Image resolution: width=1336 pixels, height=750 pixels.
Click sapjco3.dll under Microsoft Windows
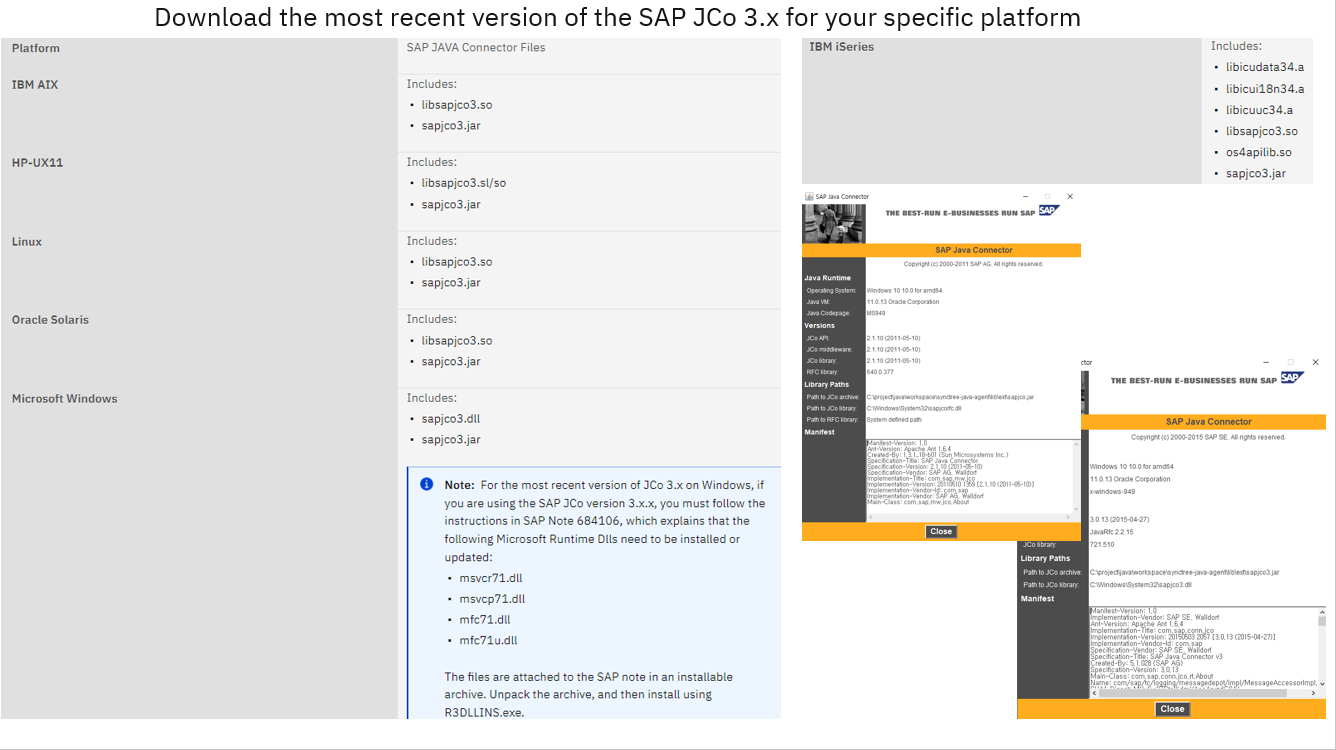(x=451, y=419)
